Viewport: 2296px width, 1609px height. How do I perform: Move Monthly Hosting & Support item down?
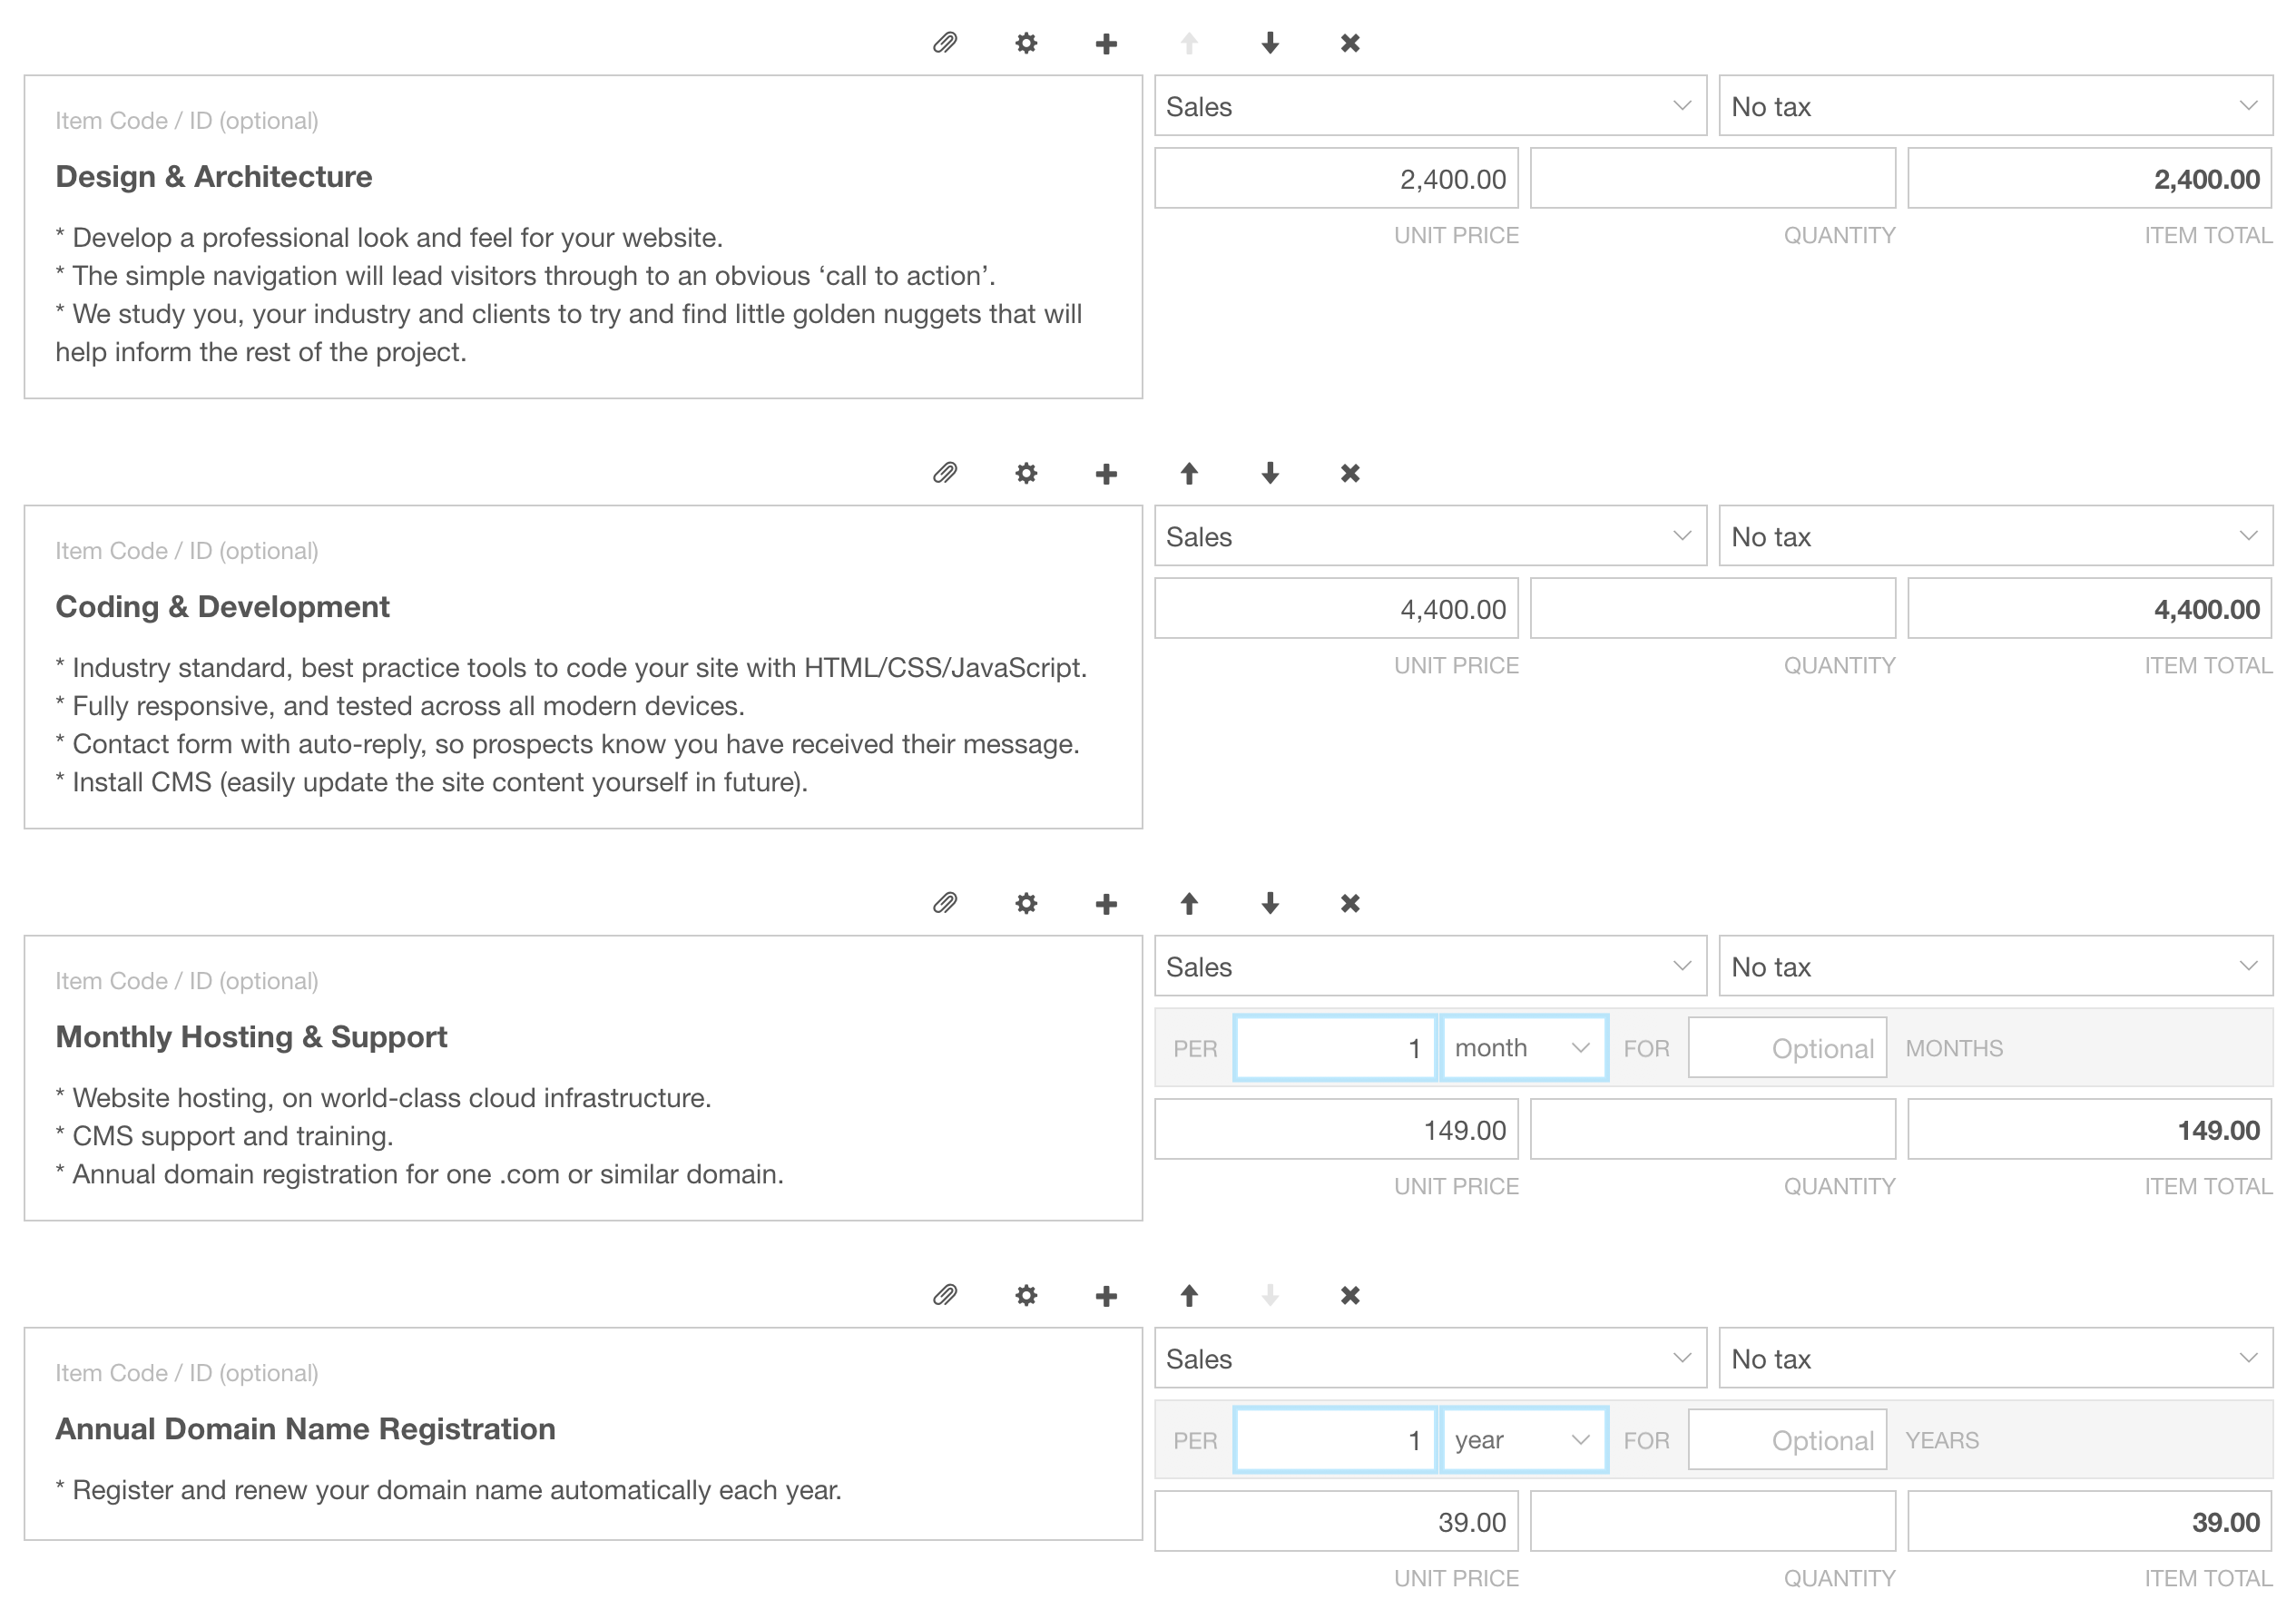[x=1270, y=904]
